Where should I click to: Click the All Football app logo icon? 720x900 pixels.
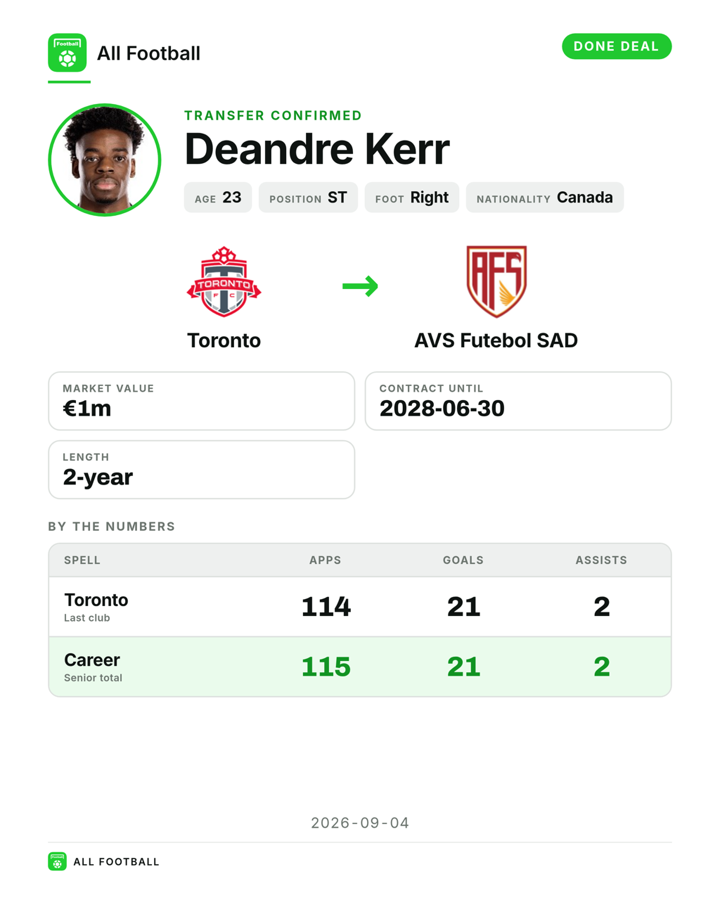tap(67, 52)
